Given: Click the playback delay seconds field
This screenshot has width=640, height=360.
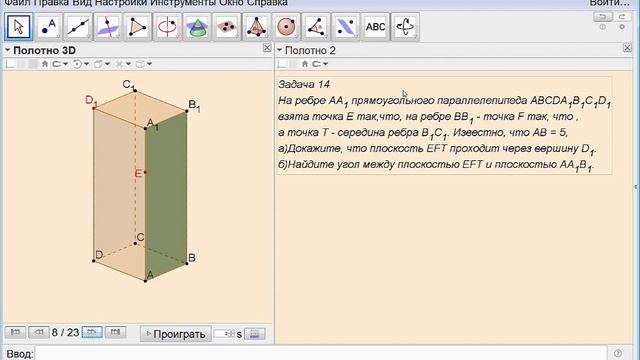Looking at the screenshot, I should 224,334.
